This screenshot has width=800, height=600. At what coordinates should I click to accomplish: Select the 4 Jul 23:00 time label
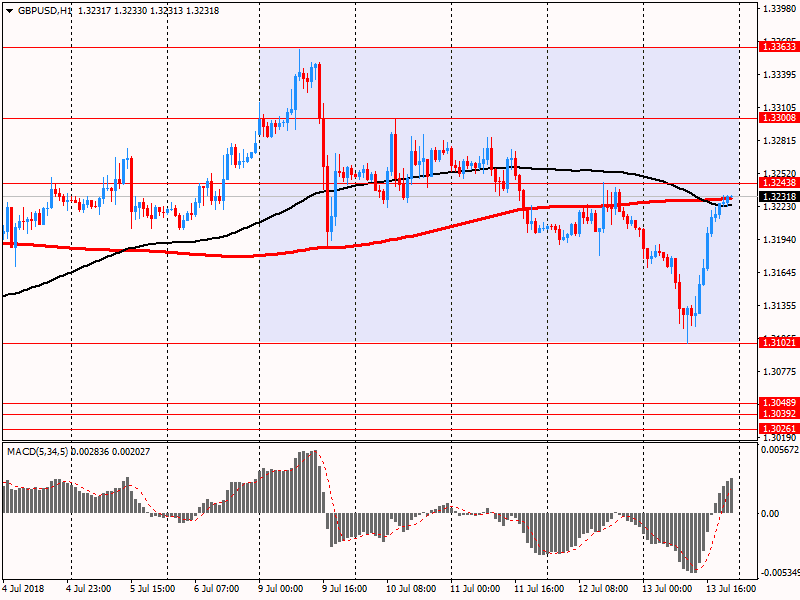[x=89, y=589]
